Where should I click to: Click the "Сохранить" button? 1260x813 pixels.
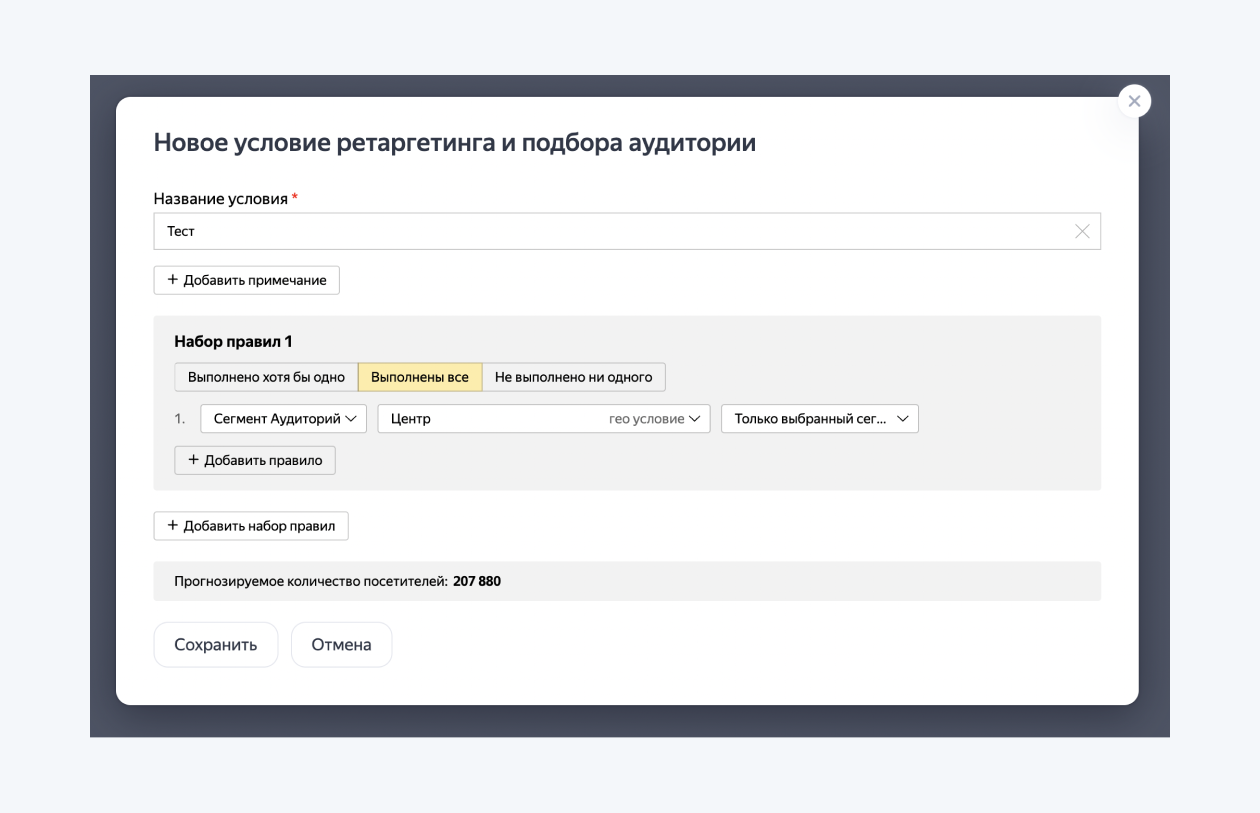(x=215, y=644)
